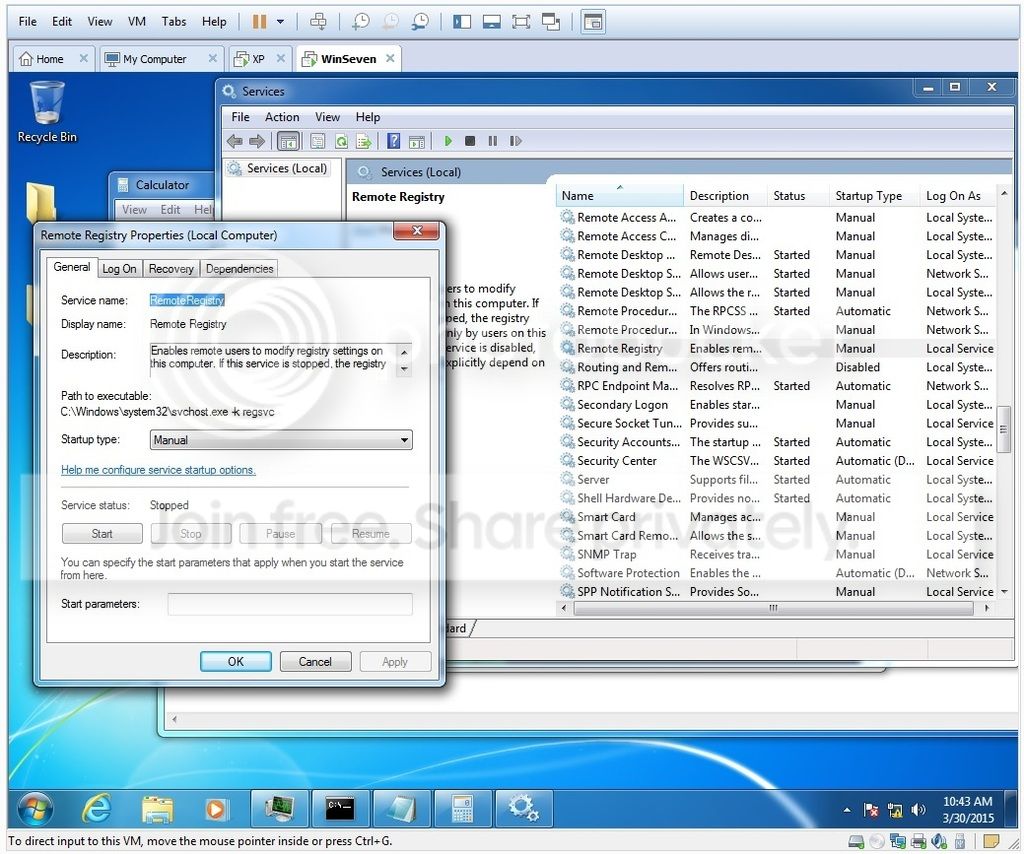Open the Action menu in Services window
Screen dimensions: 1024x854
click(282, 117)
